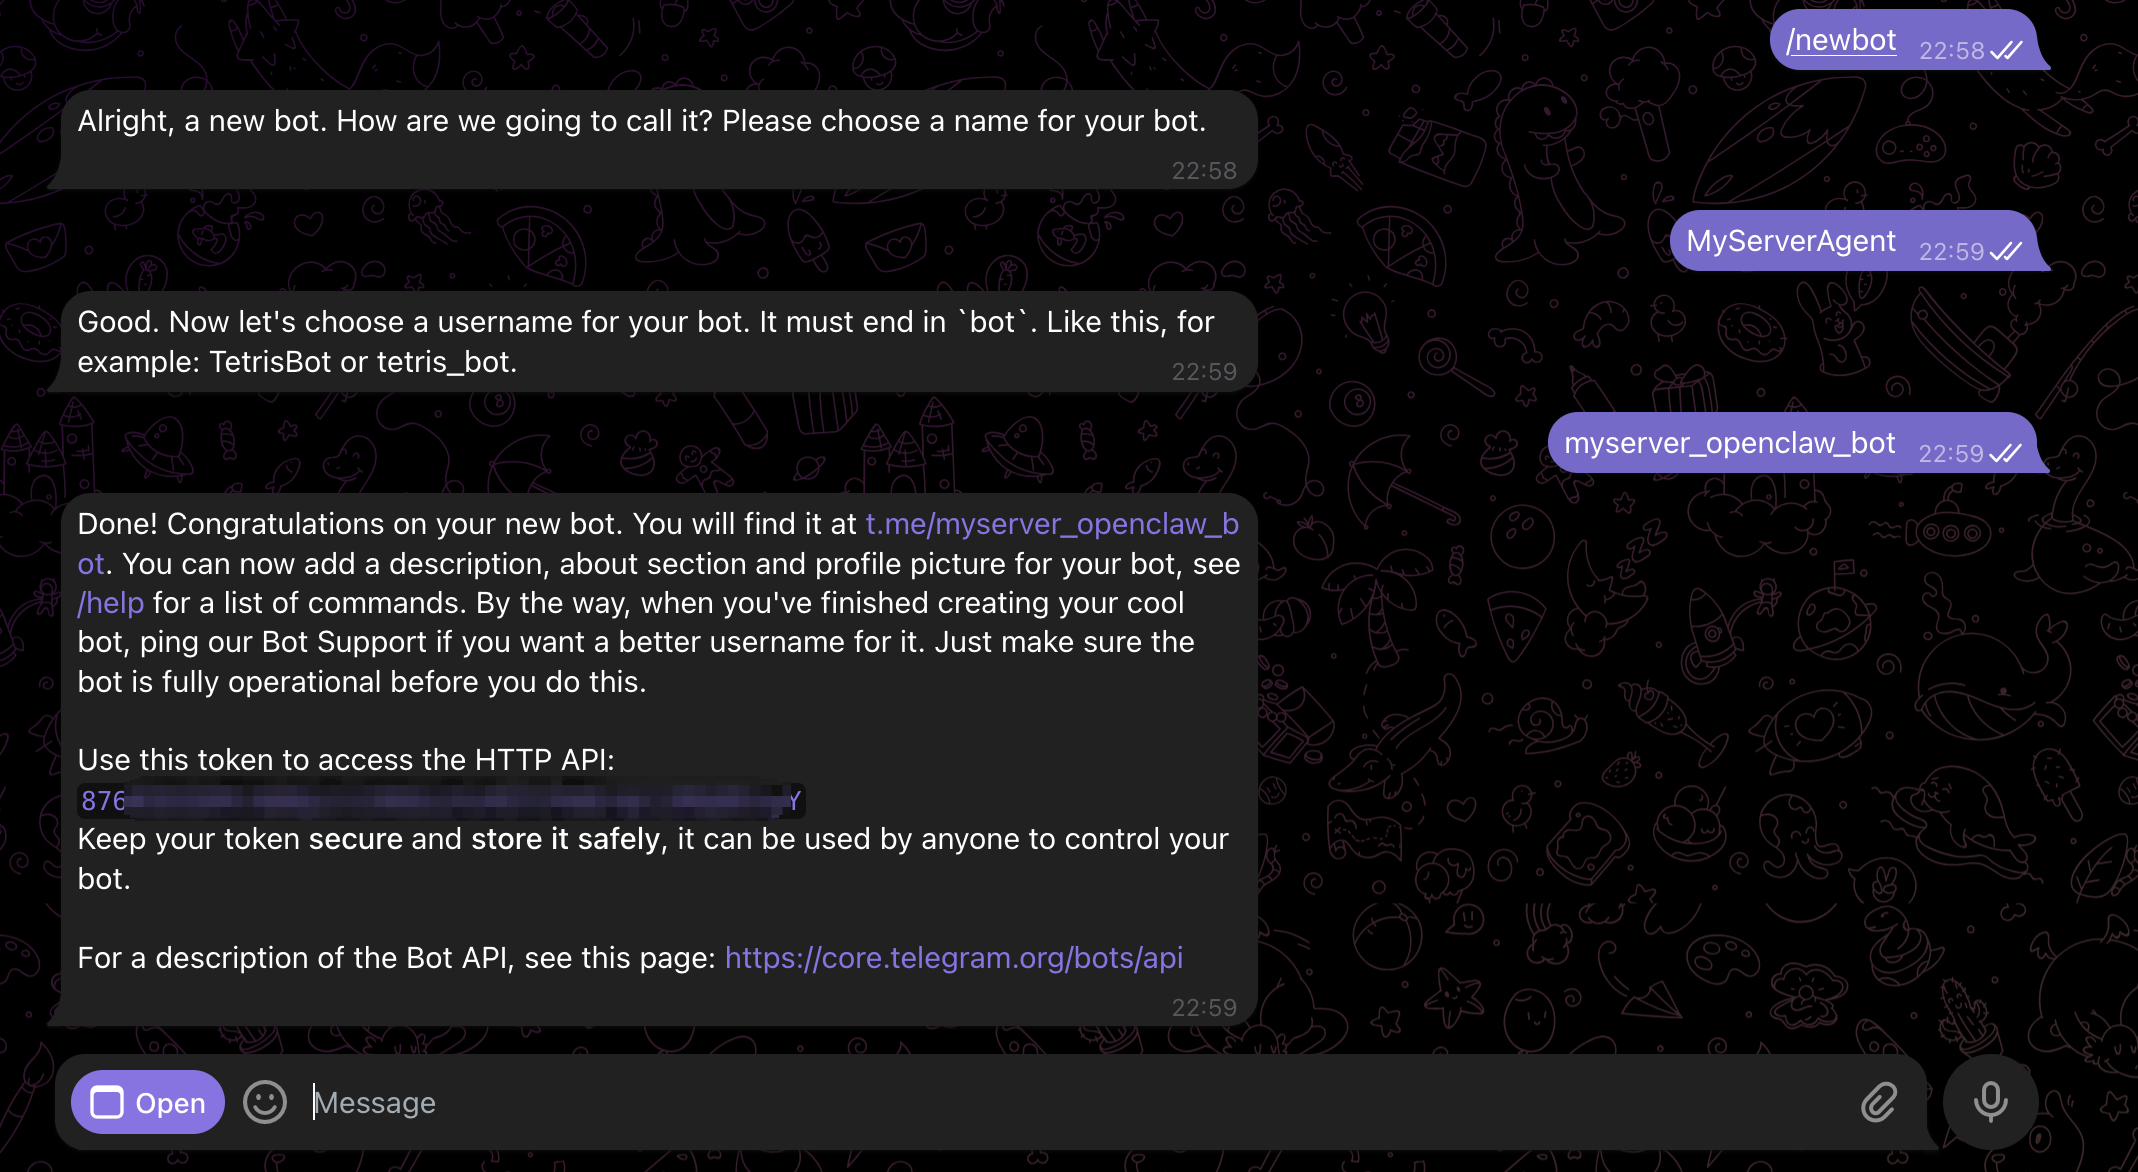This screenshot has height=1172, width=2138.
Task: Click the myserver_openclaw_bot sent message bubble
Action: click(x=1729, y=442)
